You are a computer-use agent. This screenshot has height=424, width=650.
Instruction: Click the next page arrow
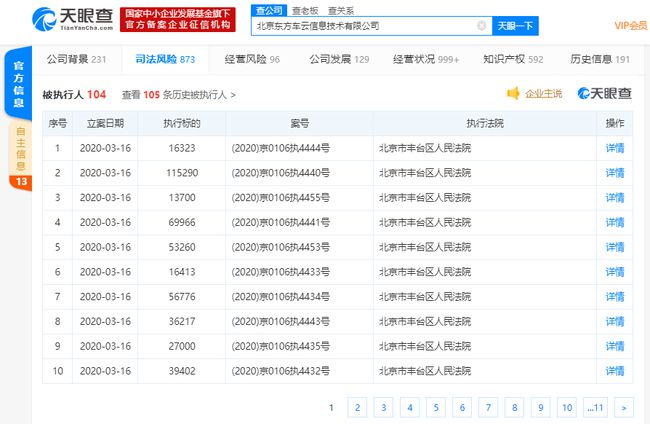[x=624, y=407]
